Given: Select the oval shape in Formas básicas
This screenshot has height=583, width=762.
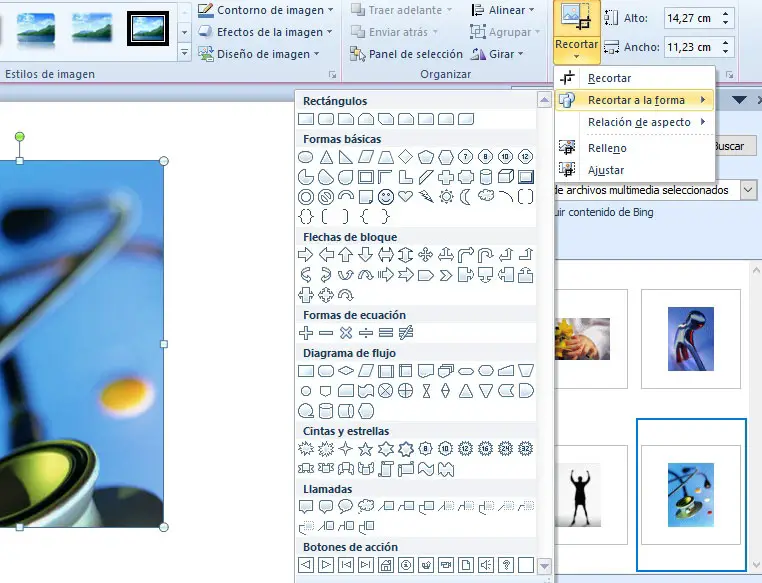Looking at the screenshot, I should (x=305, y=157).
